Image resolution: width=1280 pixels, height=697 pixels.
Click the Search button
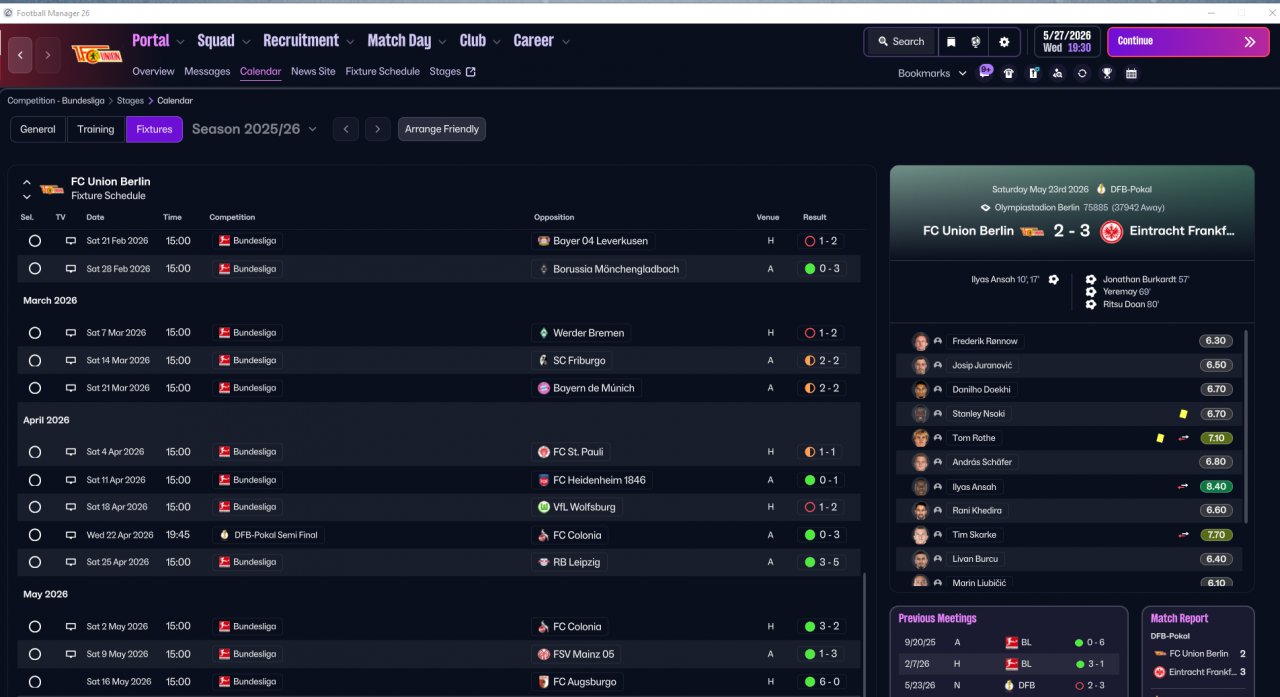901,42
